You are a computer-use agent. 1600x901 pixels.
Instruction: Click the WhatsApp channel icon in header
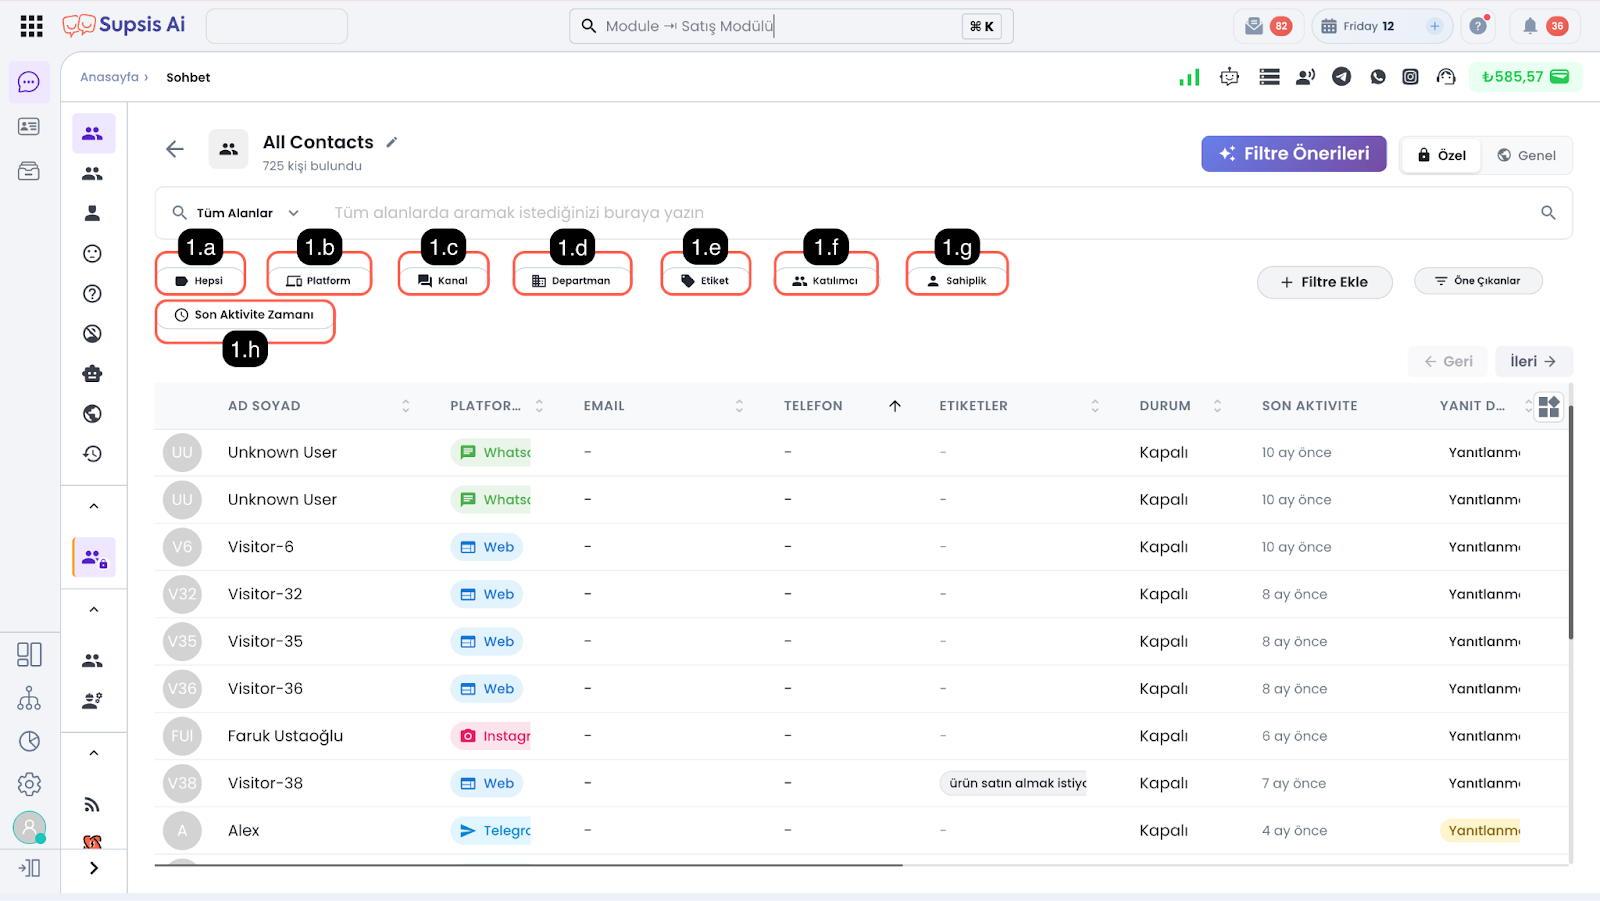click(1377, 77)
